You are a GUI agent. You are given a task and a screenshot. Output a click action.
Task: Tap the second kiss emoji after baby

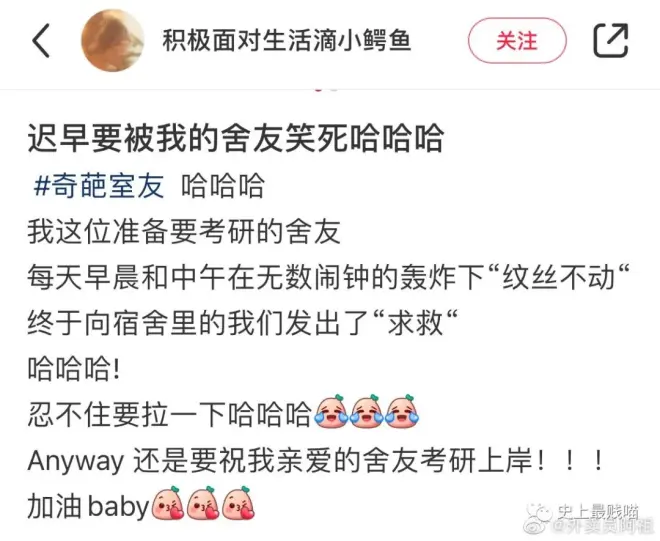(x=203, y=504)
